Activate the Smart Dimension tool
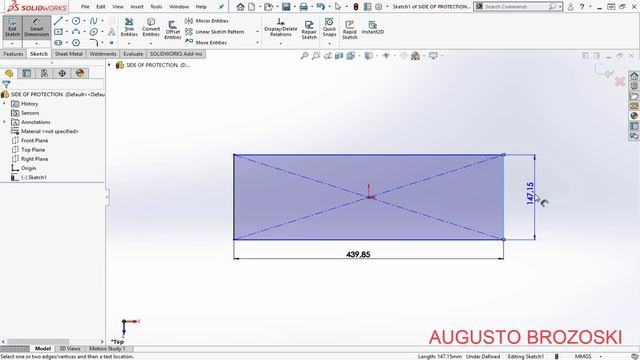640x360 pixels. point(36,27)
